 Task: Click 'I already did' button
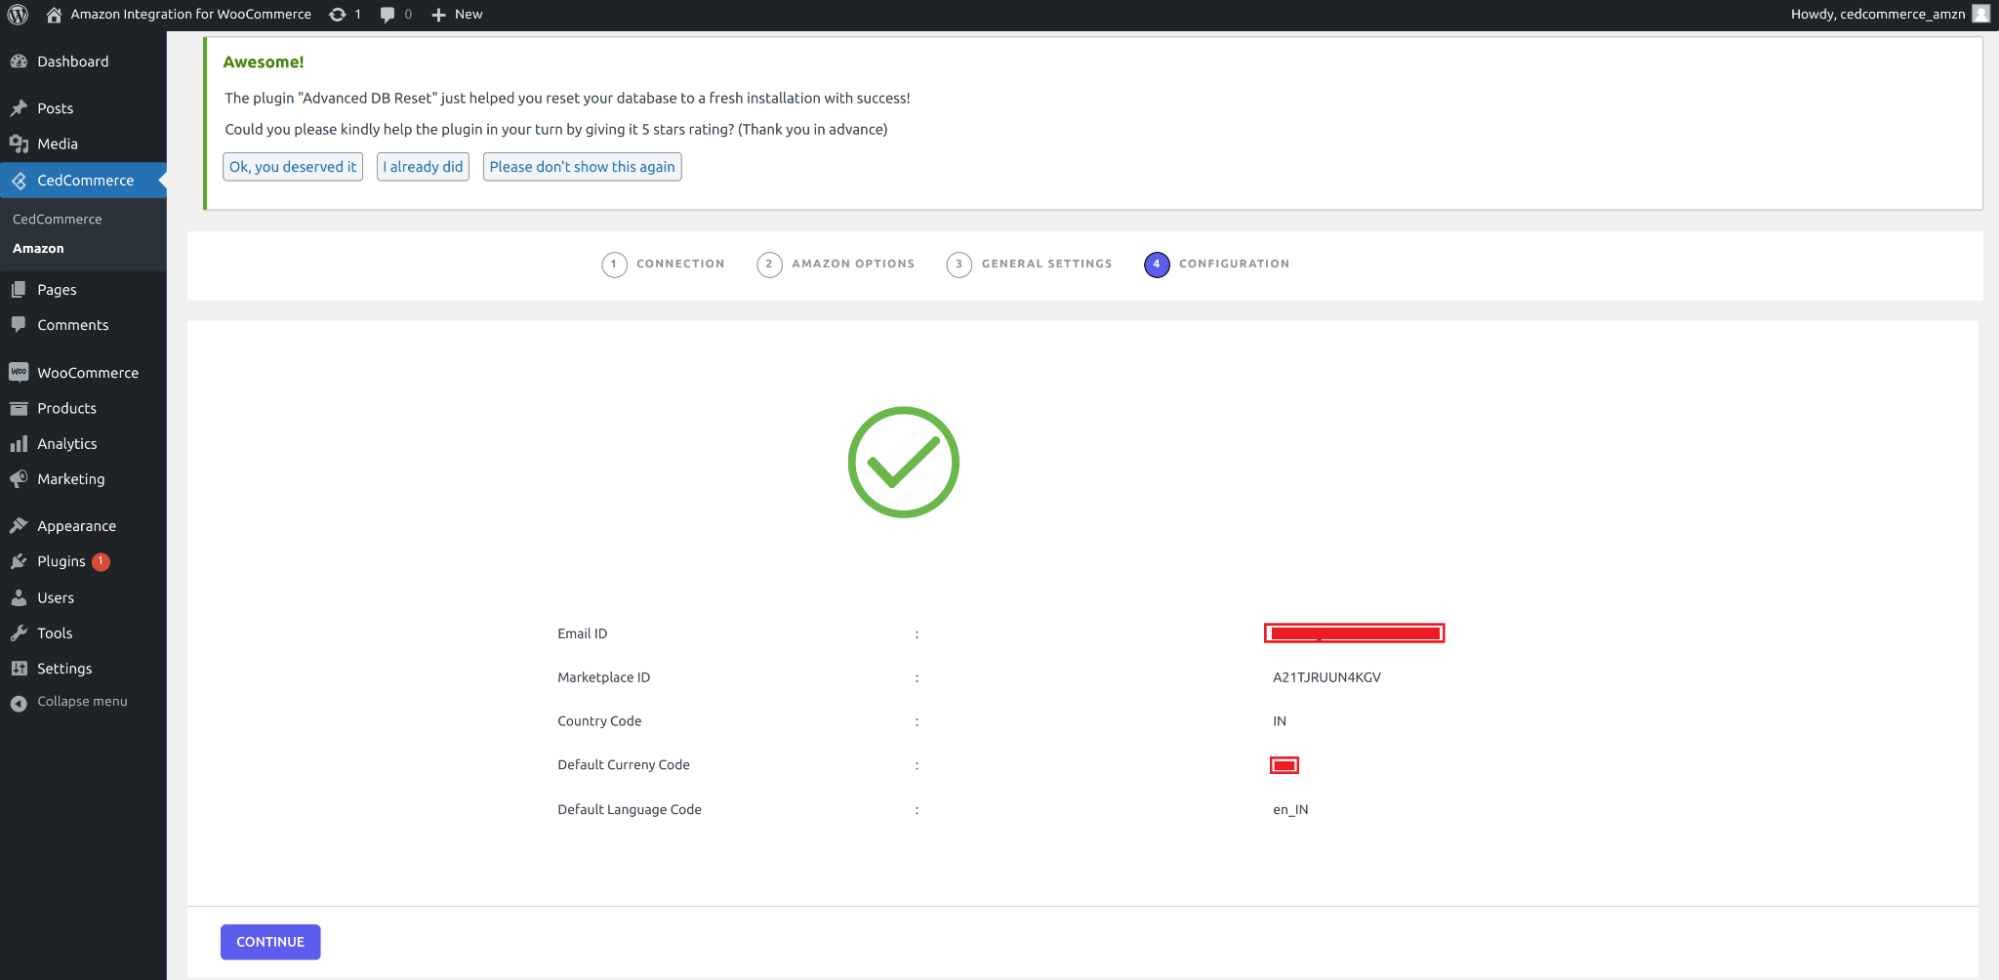click(x=423, y=167)
